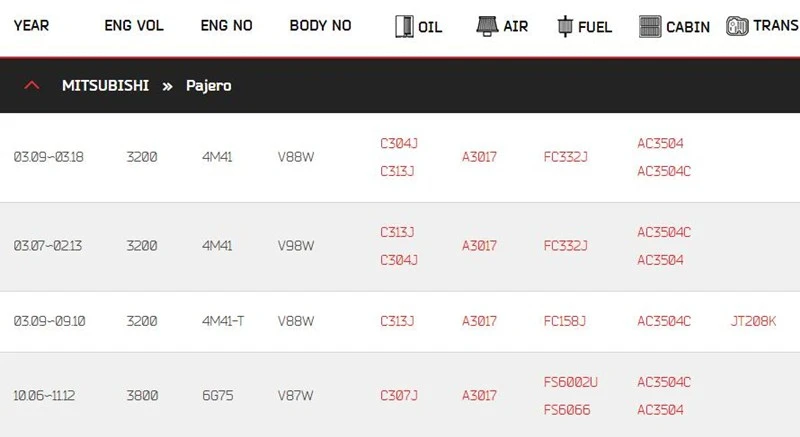Select the BODY NO column header
This screenshot has height=437, width=800.
click(320, 25)
